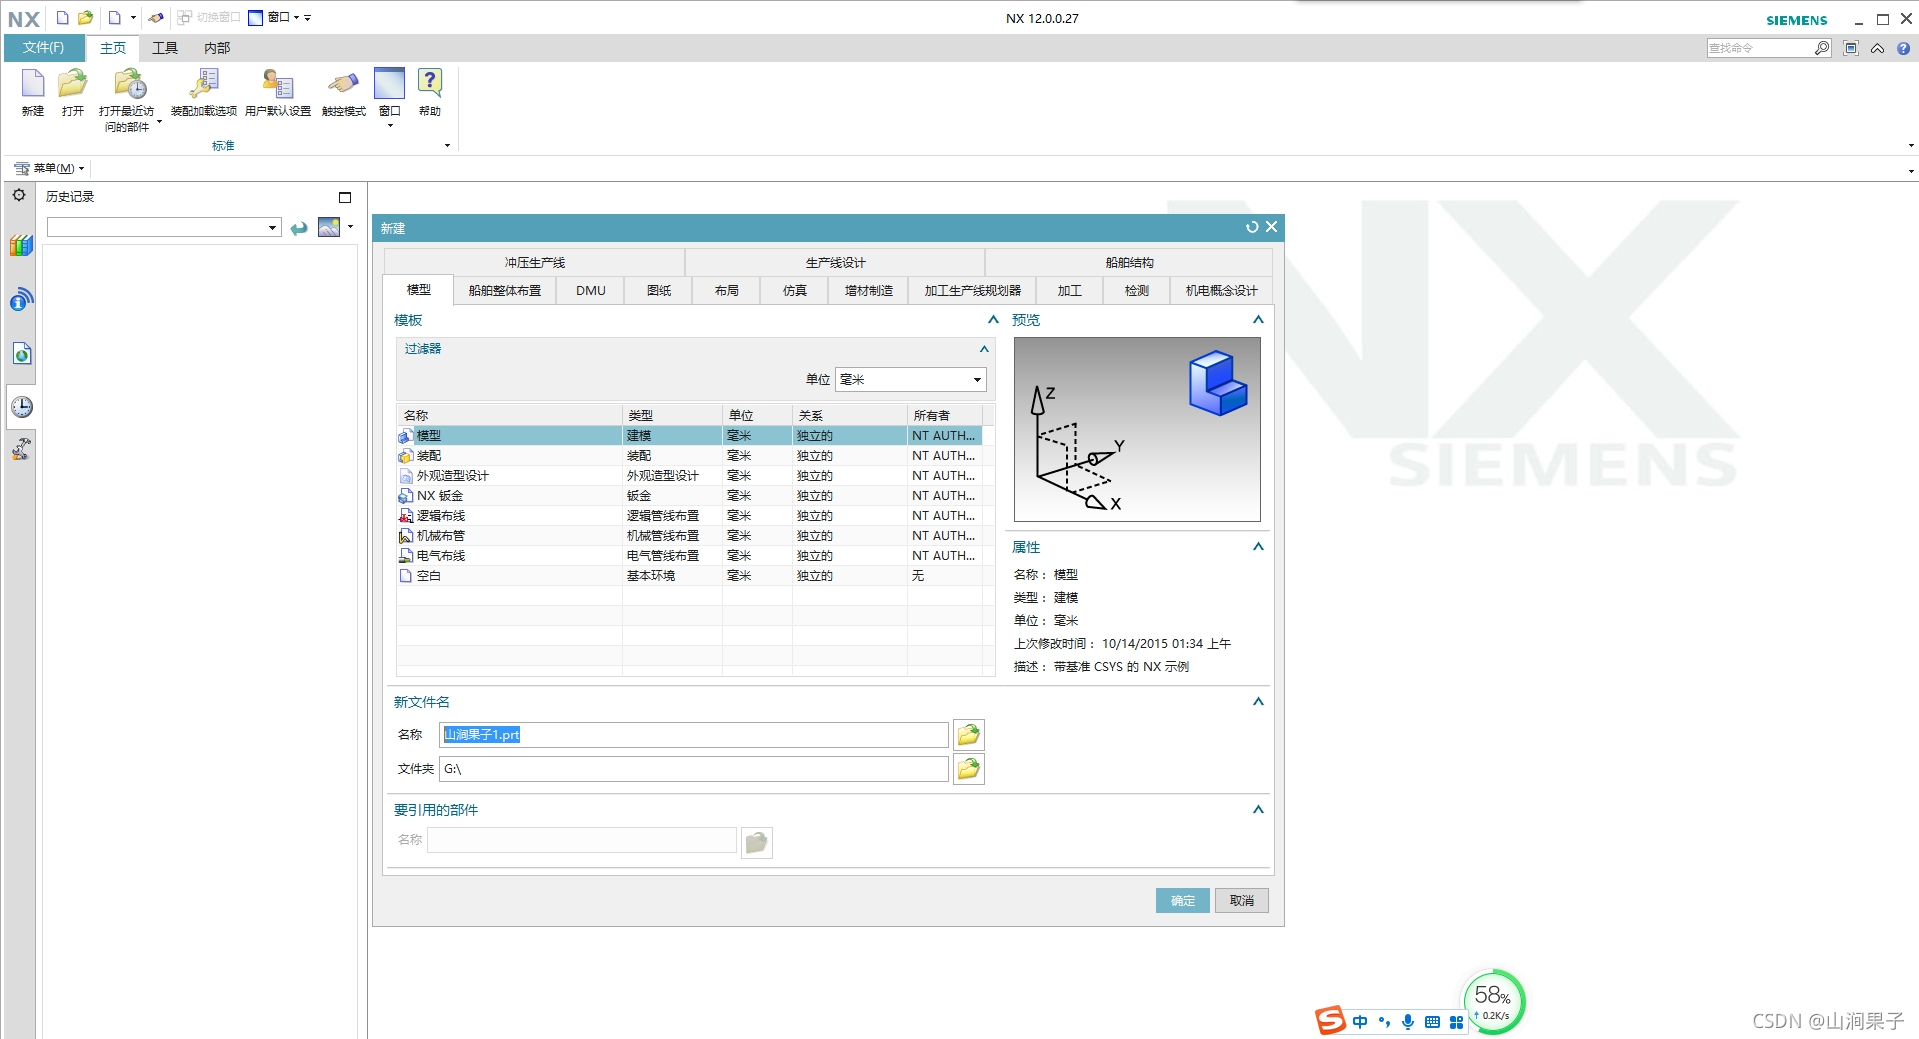Browse for new file name
This screenshot has height=1039, width=1919.
(x=968, y=735)
